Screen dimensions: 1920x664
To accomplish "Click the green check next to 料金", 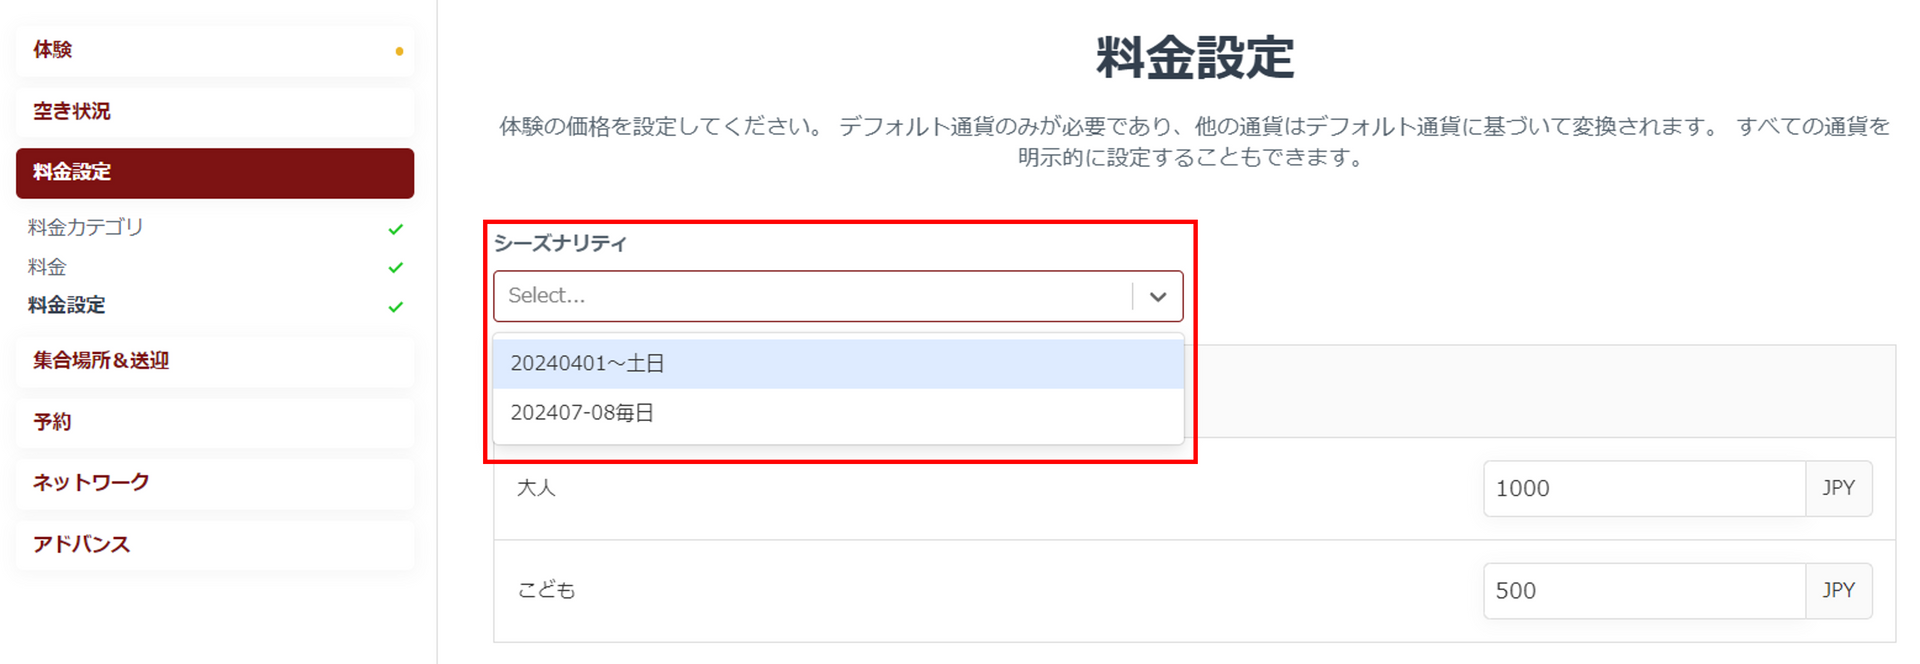I will click(x=396, y=268).
